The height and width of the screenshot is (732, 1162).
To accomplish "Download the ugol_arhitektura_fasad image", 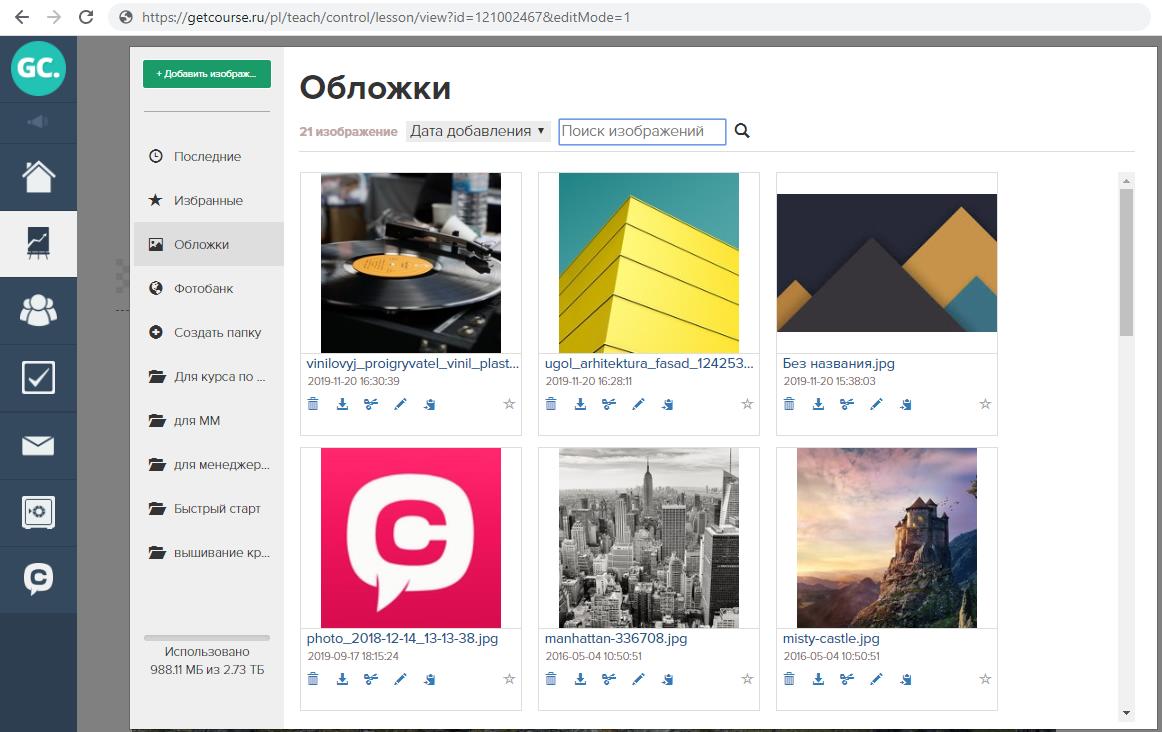I will point(580,404).
